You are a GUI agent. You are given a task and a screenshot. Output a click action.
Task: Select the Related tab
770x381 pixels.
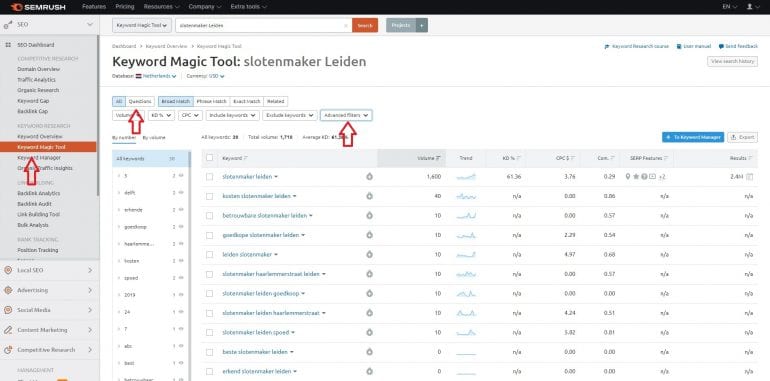pos(275,102)
